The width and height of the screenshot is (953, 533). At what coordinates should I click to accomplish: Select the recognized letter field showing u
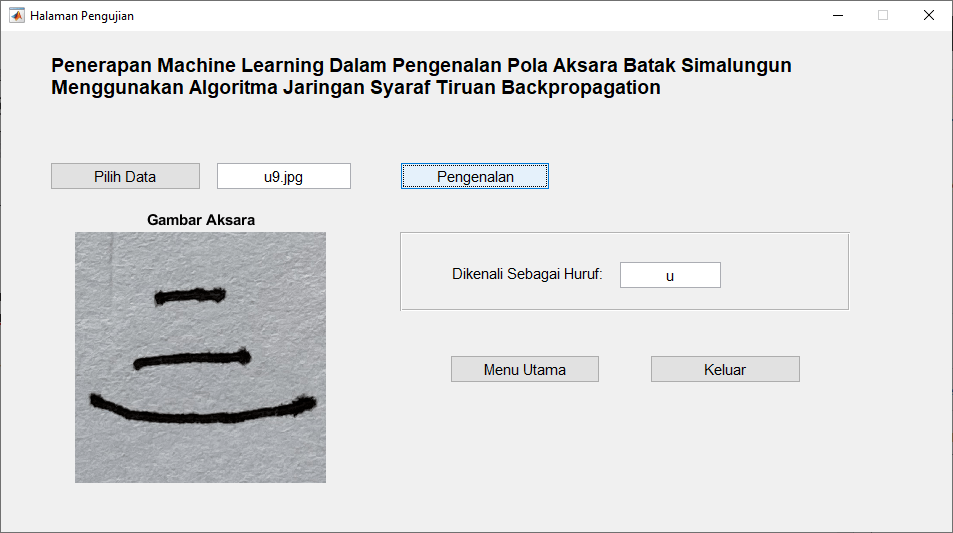(x=670, y=275)
